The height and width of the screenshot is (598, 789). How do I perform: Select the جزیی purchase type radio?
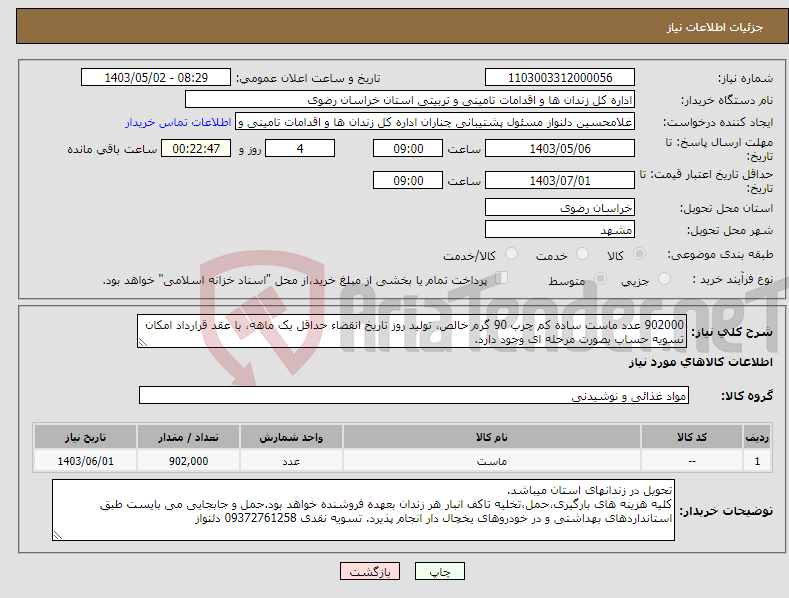point(664,279)
